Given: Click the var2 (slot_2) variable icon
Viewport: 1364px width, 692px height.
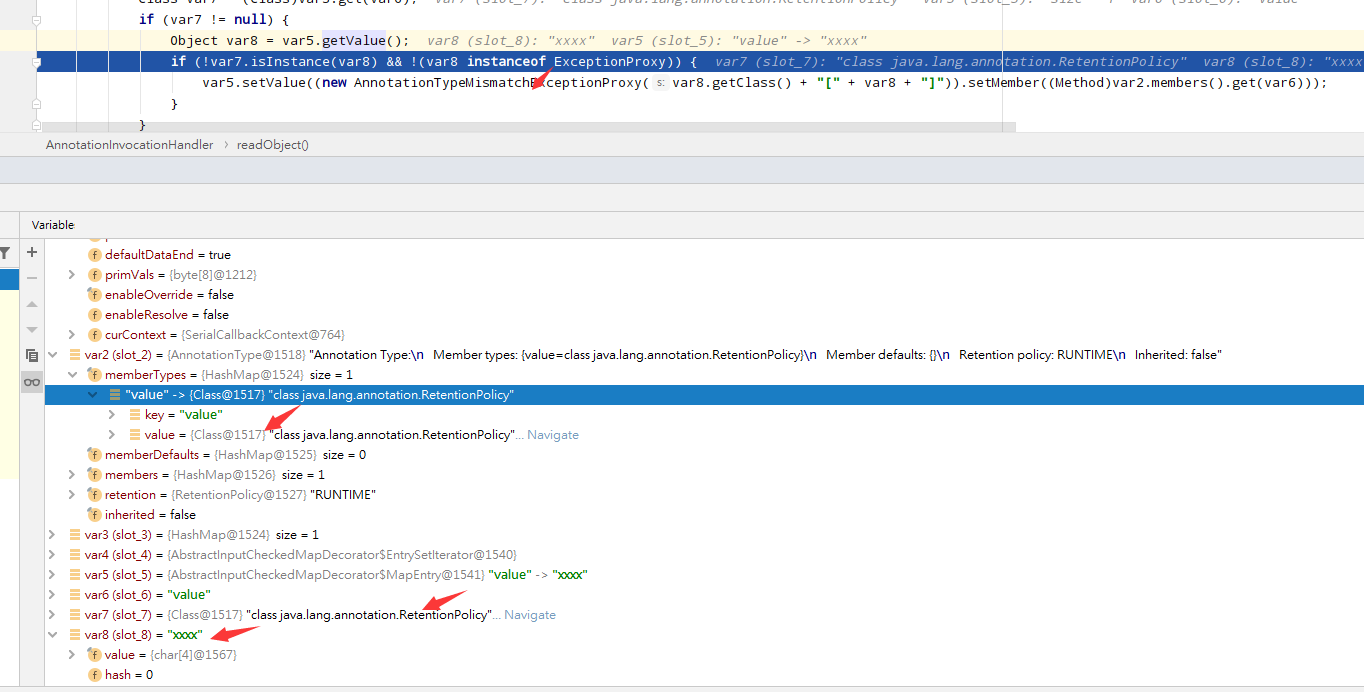Looking at the screenshot, I should (x=75, y=355).
